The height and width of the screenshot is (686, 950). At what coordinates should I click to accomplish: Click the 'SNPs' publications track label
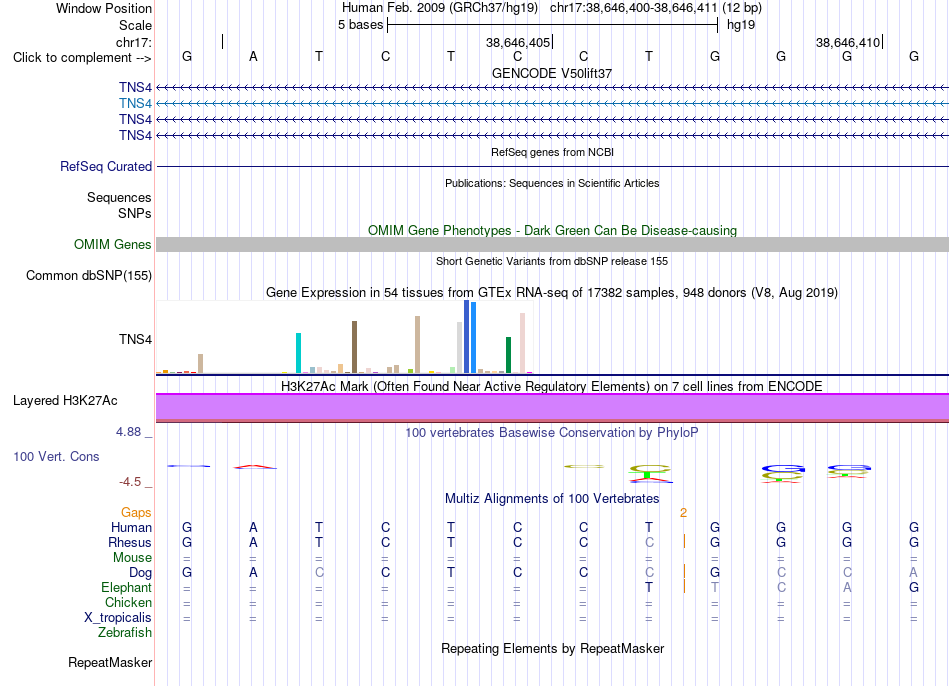click(x=135, y=213)
